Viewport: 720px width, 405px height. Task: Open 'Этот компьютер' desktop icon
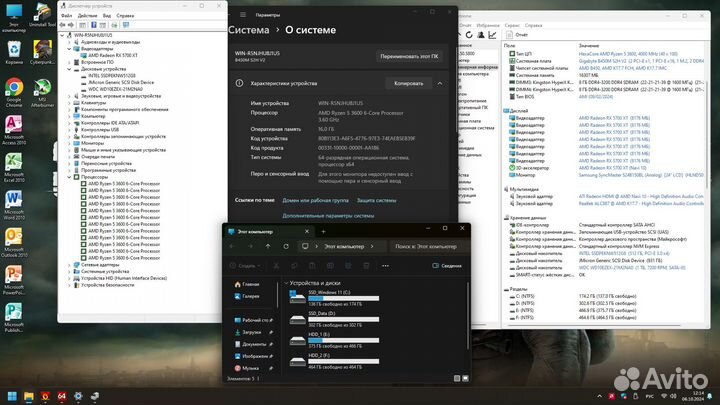[x=14, y=17]
